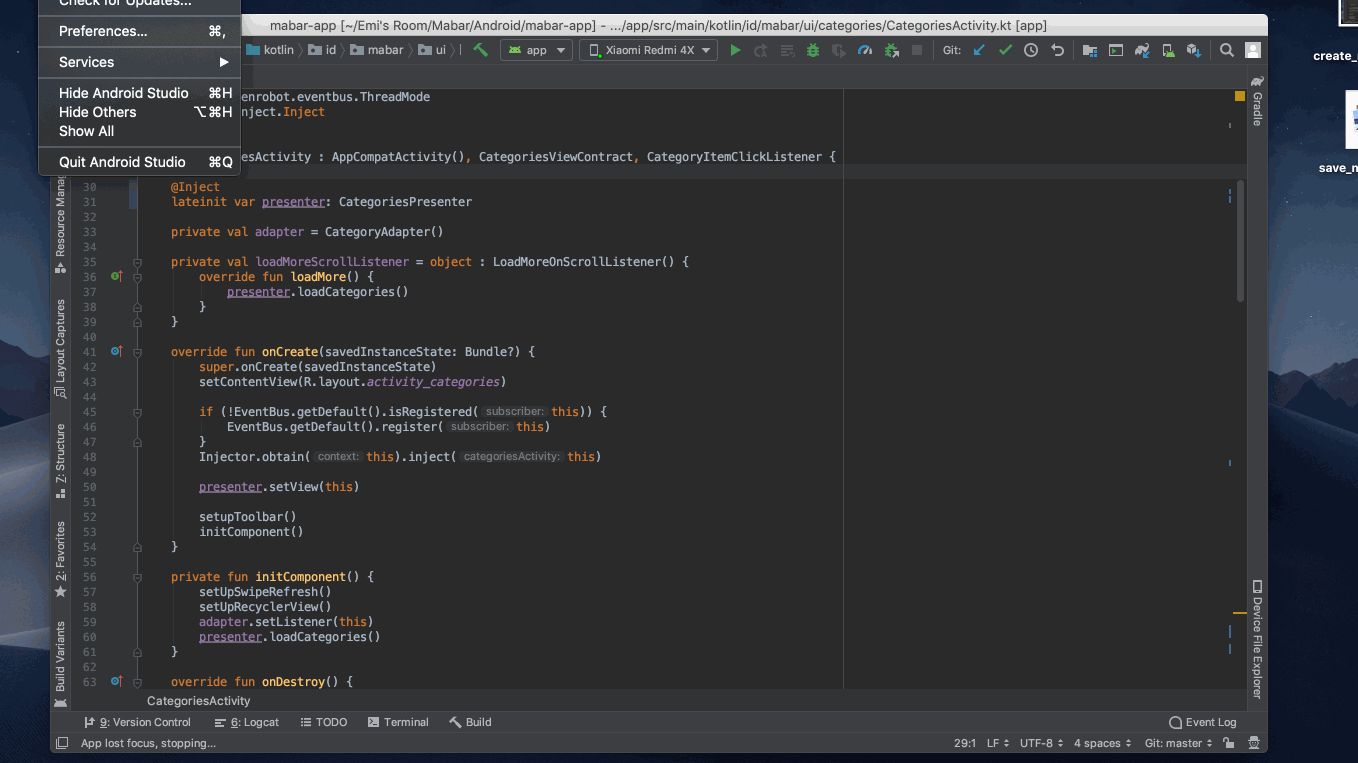
Task: Open the profiler gauge icon
Action: [x=865, y=50]
